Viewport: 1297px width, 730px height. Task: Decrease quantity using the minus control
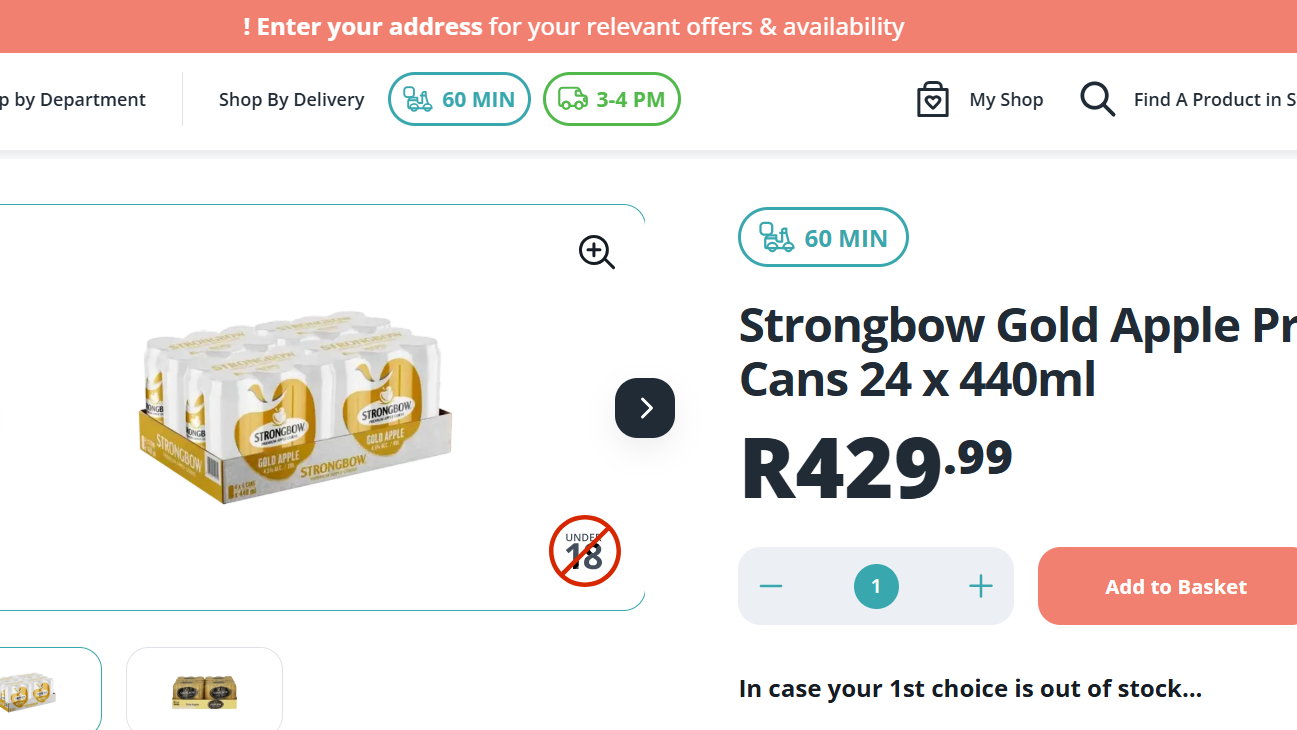coord(770,586)
